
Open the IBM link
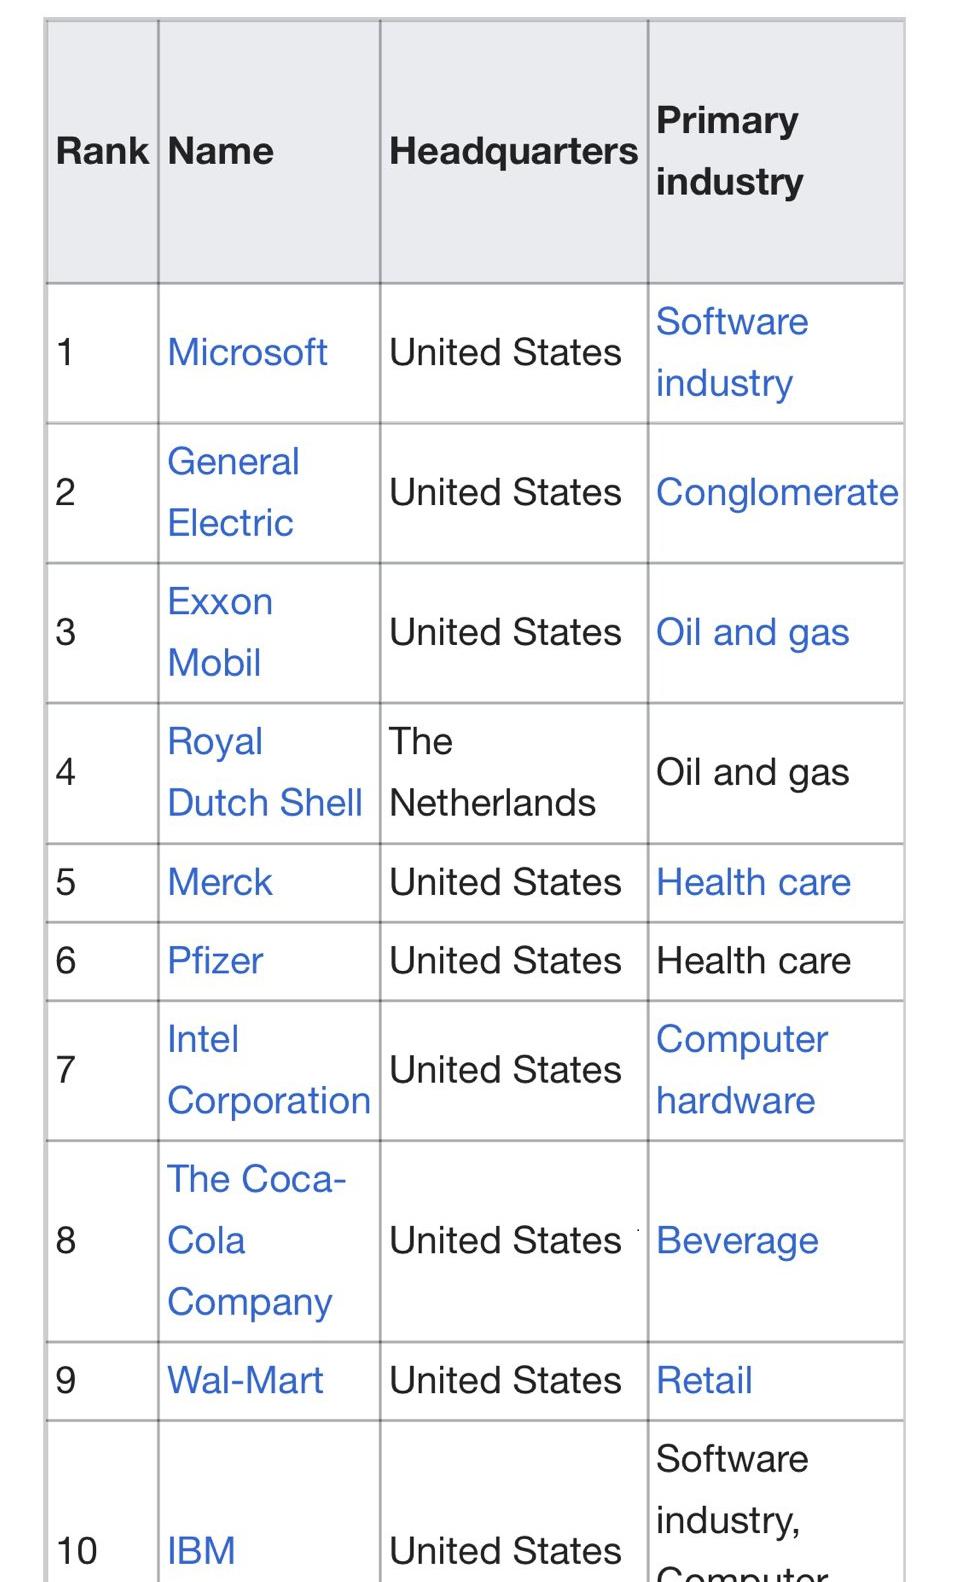click(201, 1551)
